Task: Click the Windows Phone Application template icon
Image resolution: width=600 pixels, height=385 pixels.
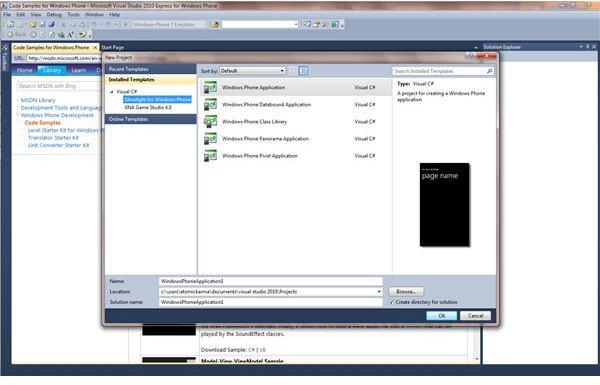Action: pyautogui.click(x=210, y=87)
